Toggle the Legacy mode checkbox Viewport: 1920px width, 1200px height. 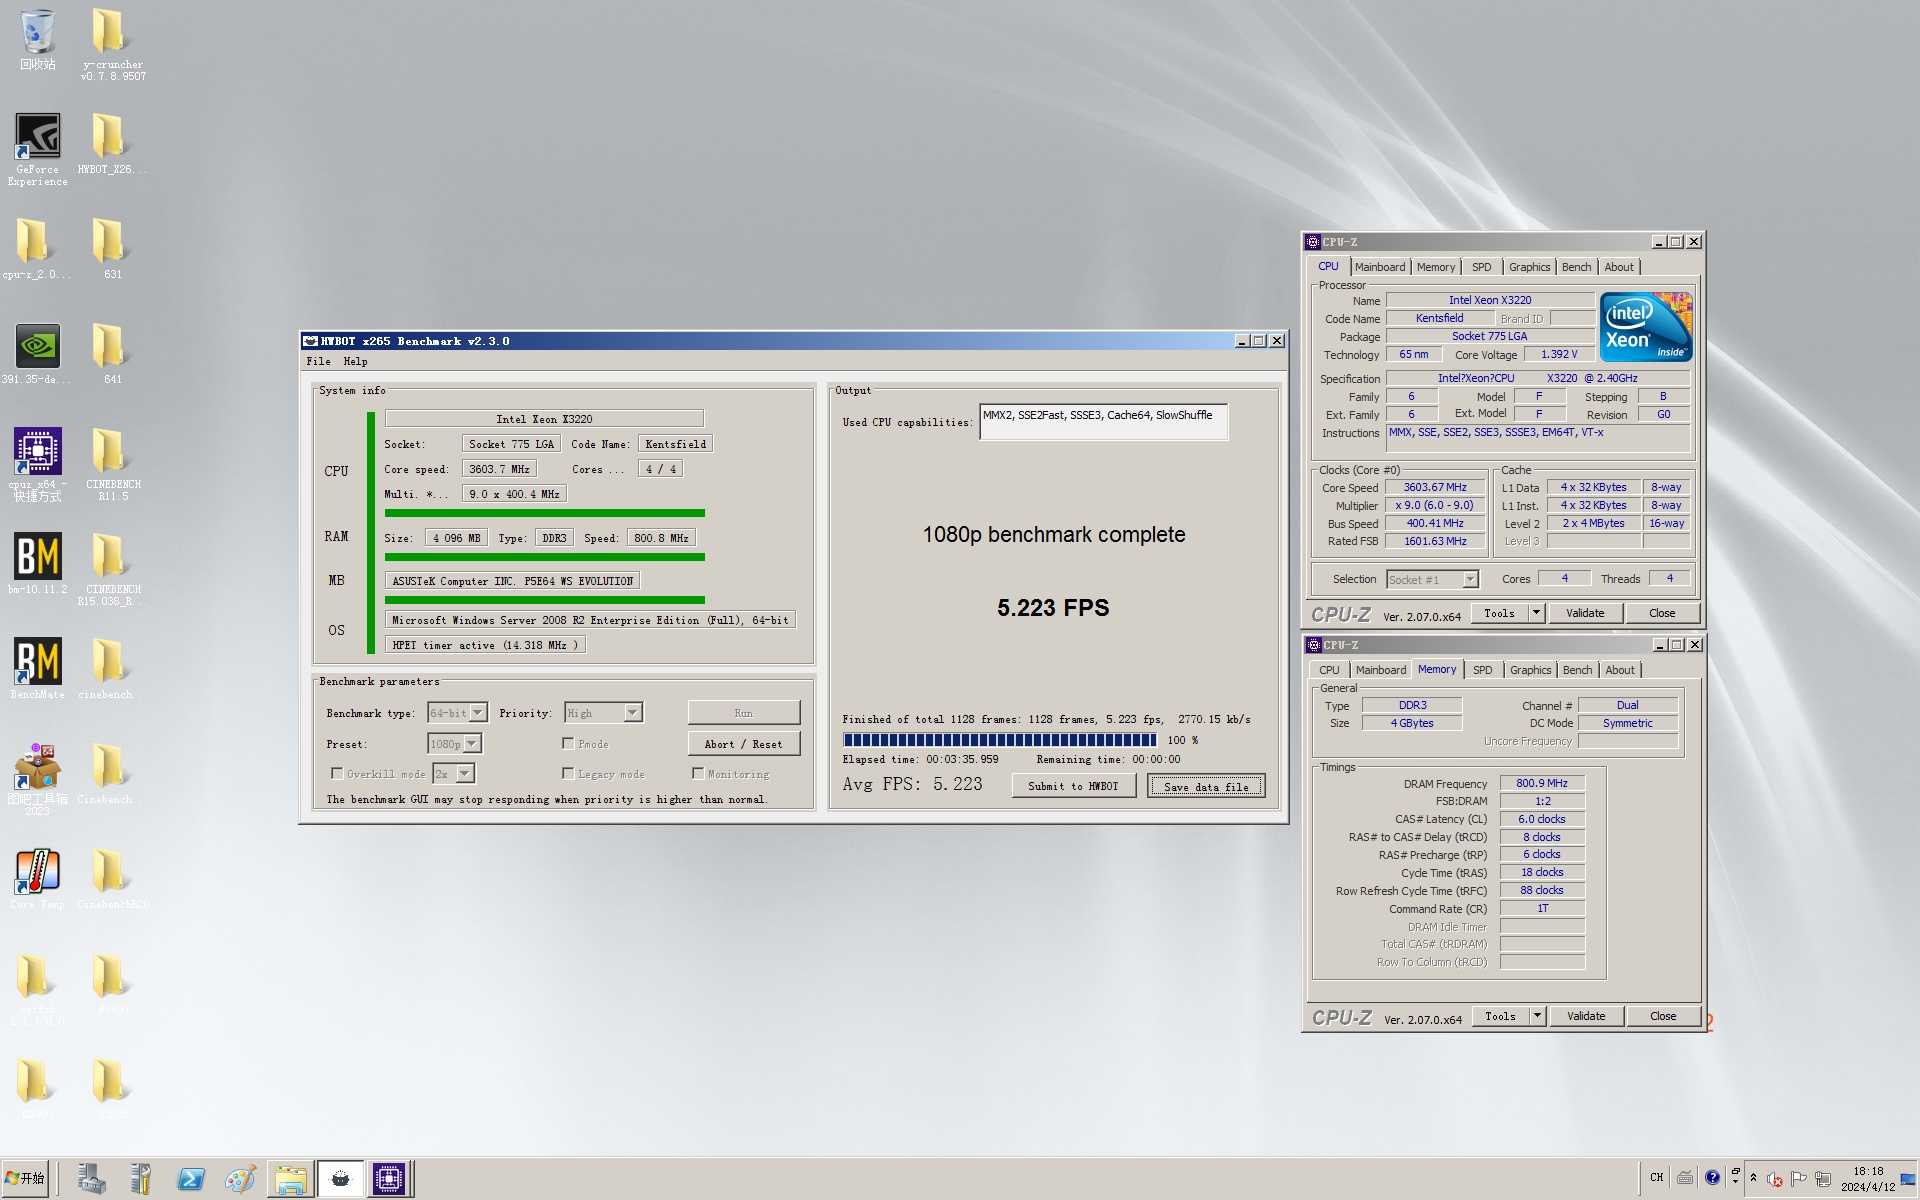(x=568, y=773)
